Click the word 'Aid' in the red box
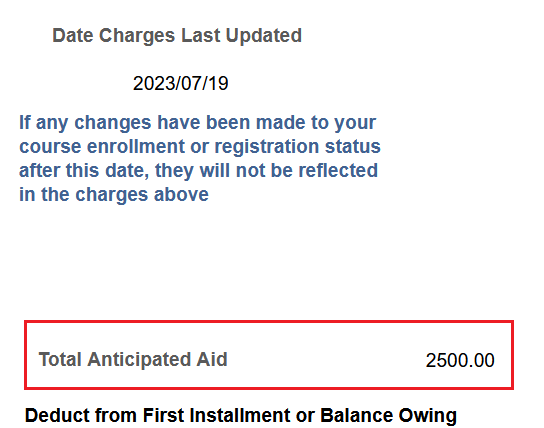The image size is (544, 428). click(x=212, y=359)
